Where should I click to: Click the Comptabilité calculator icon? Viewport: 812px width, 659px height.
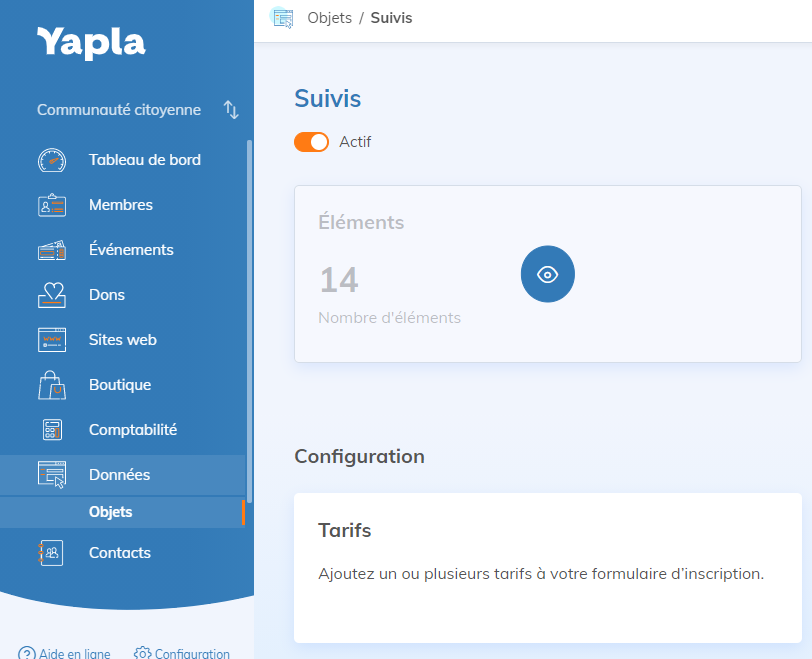pos(51,430)
